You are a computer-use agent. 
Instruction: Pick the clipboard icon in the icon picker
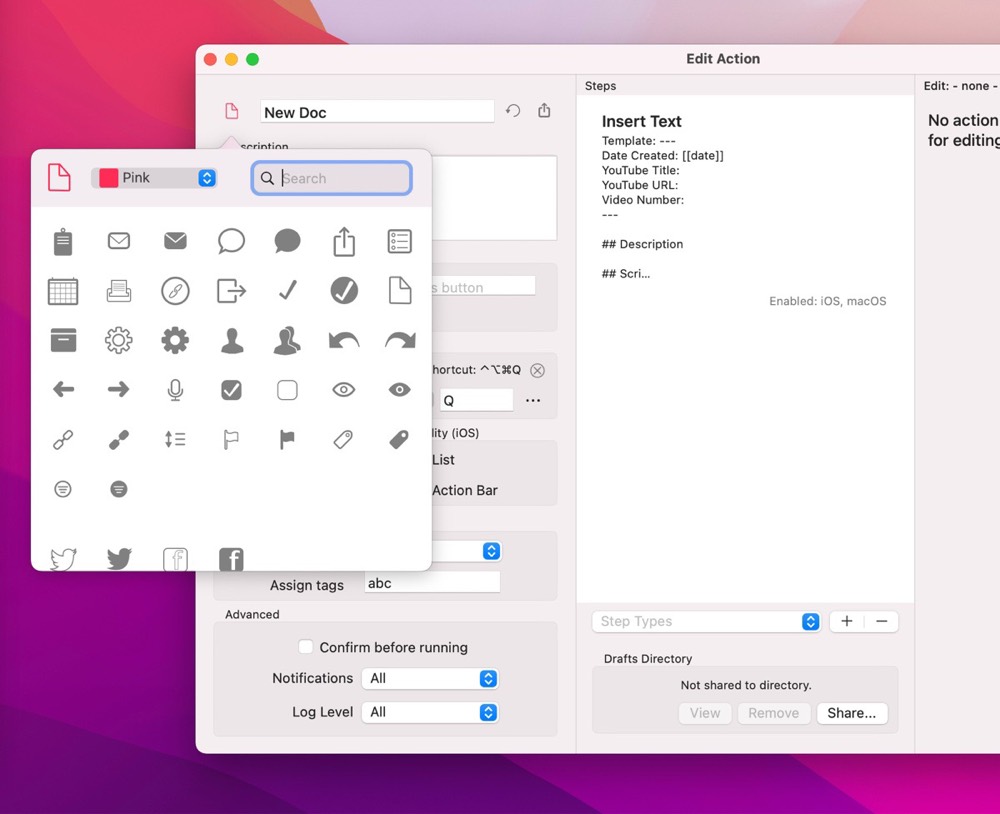coord(62,242)
